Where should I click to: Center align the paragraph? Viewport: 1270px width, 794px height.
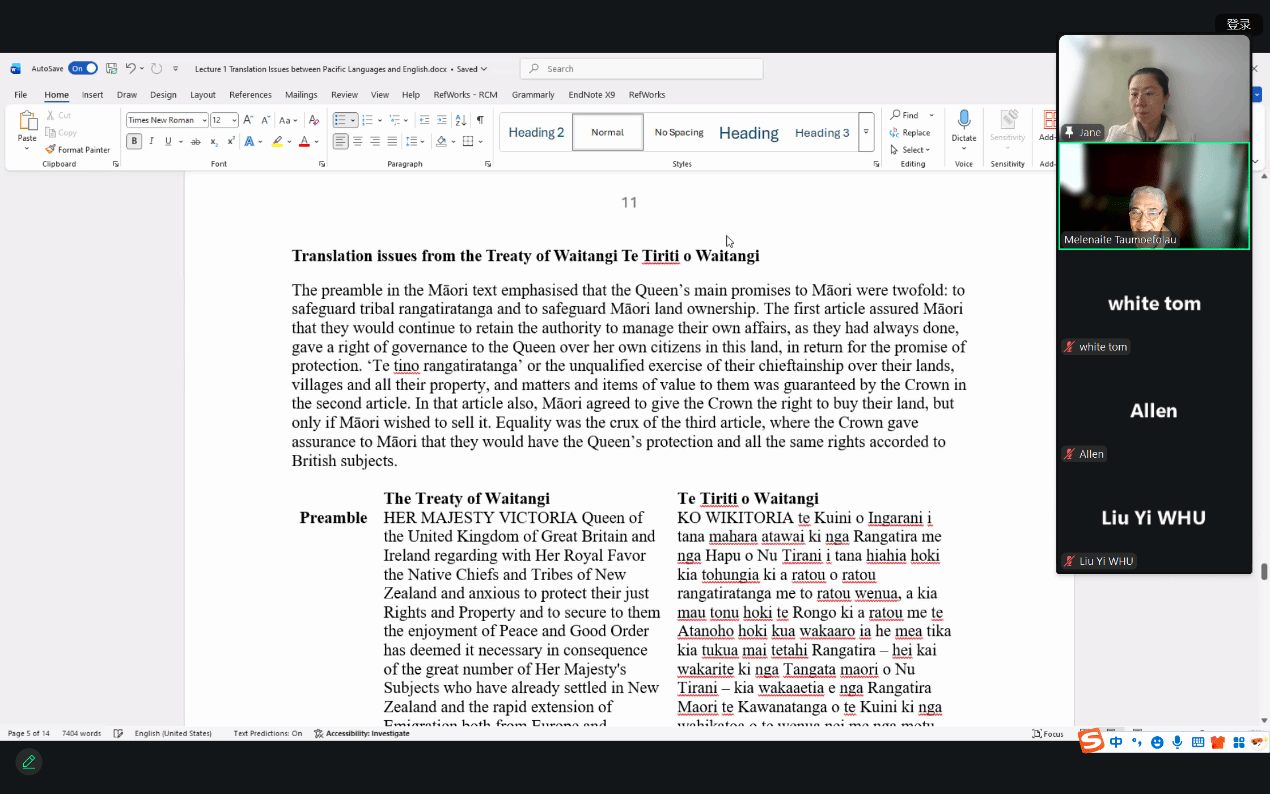coord(358,142)
